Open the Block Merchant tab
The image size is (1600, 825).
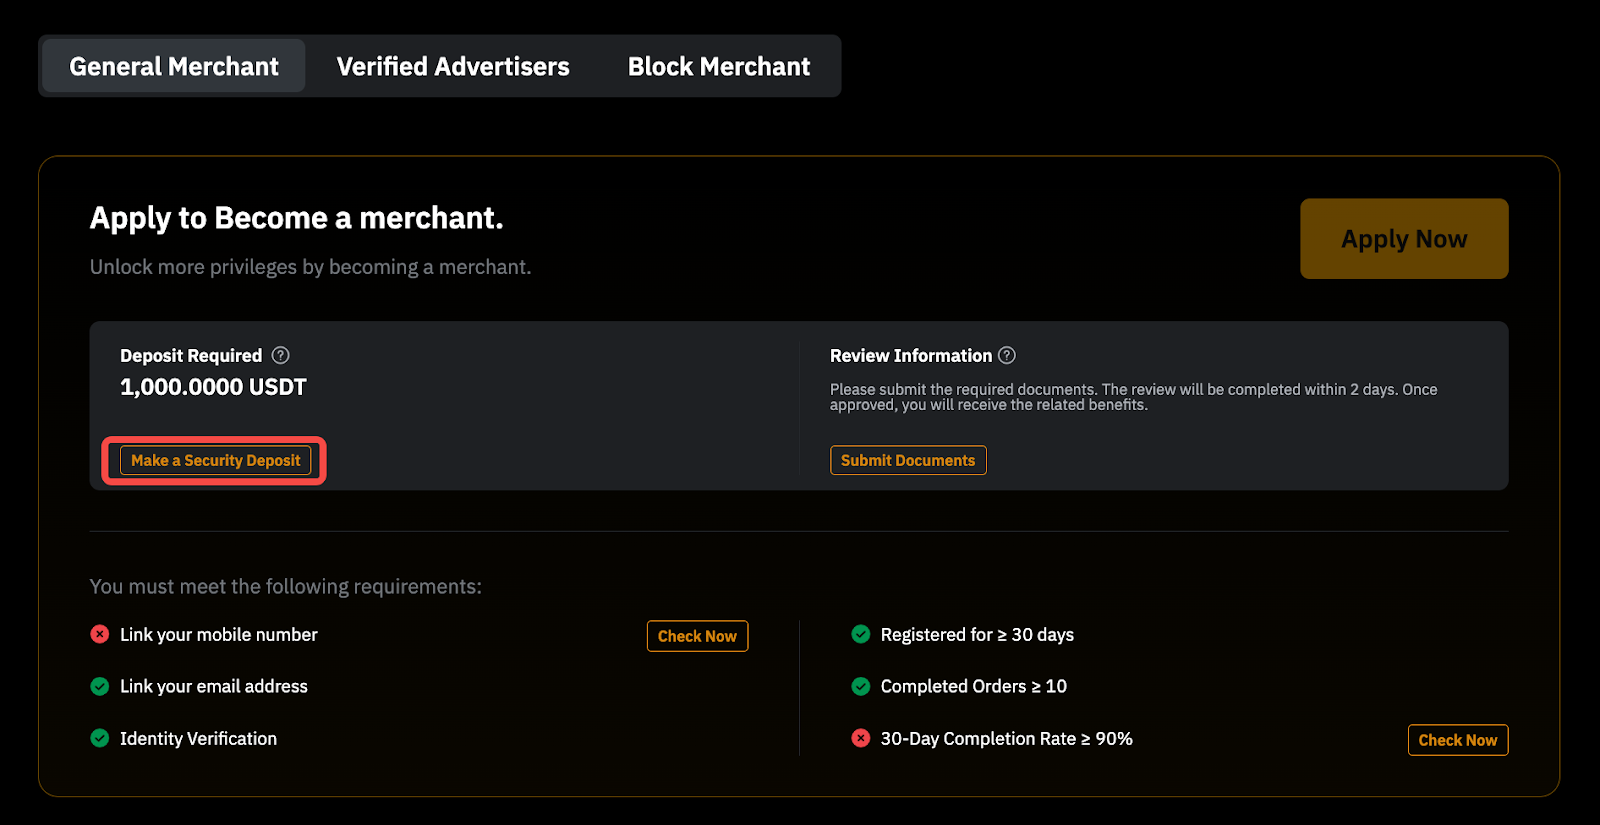tap(719, 66)
